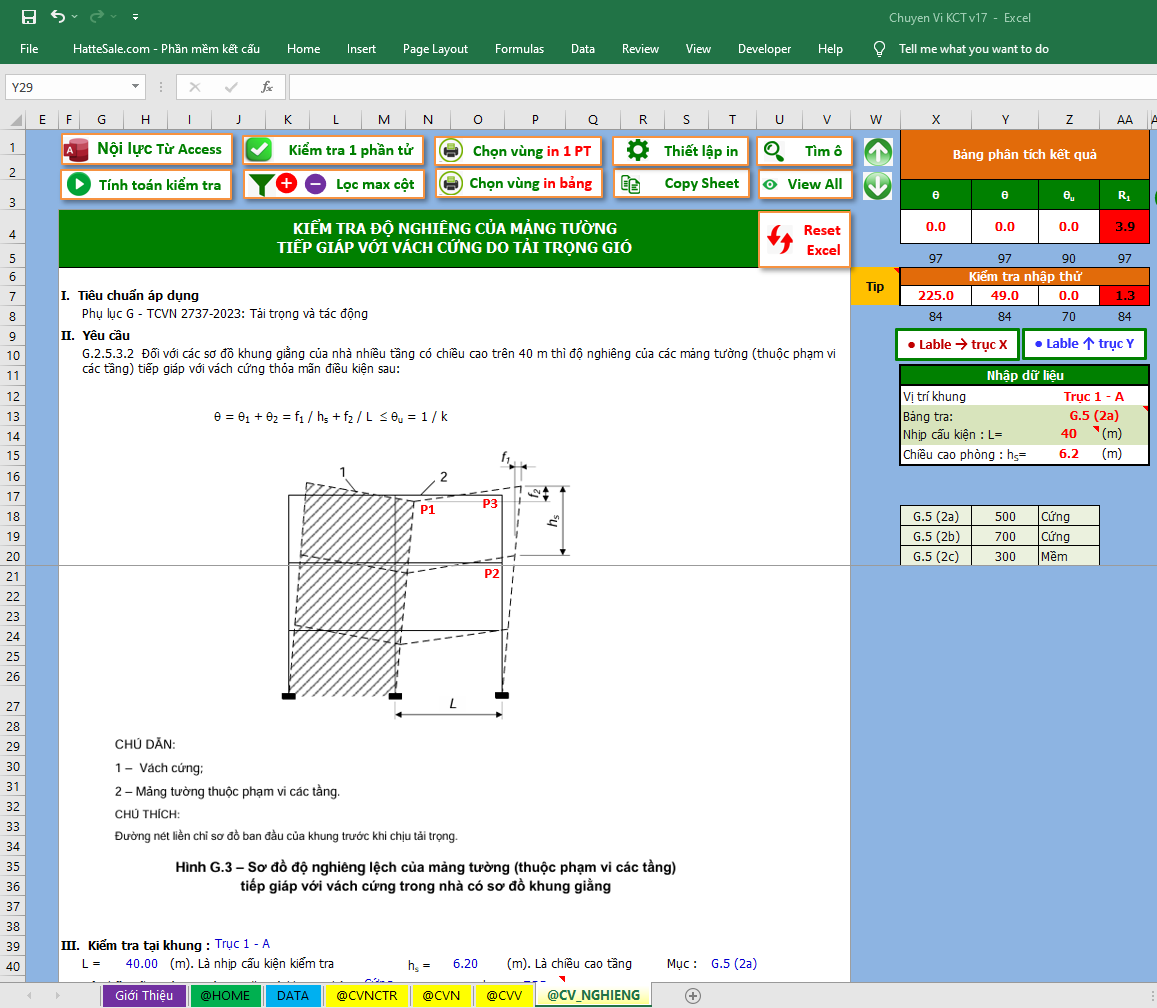Image resolution: width=1157 pixels, height=1008 pixels.
Task: Click Nội lực Từ Access button
Action: pyautogui.click(x=146, y=150)
